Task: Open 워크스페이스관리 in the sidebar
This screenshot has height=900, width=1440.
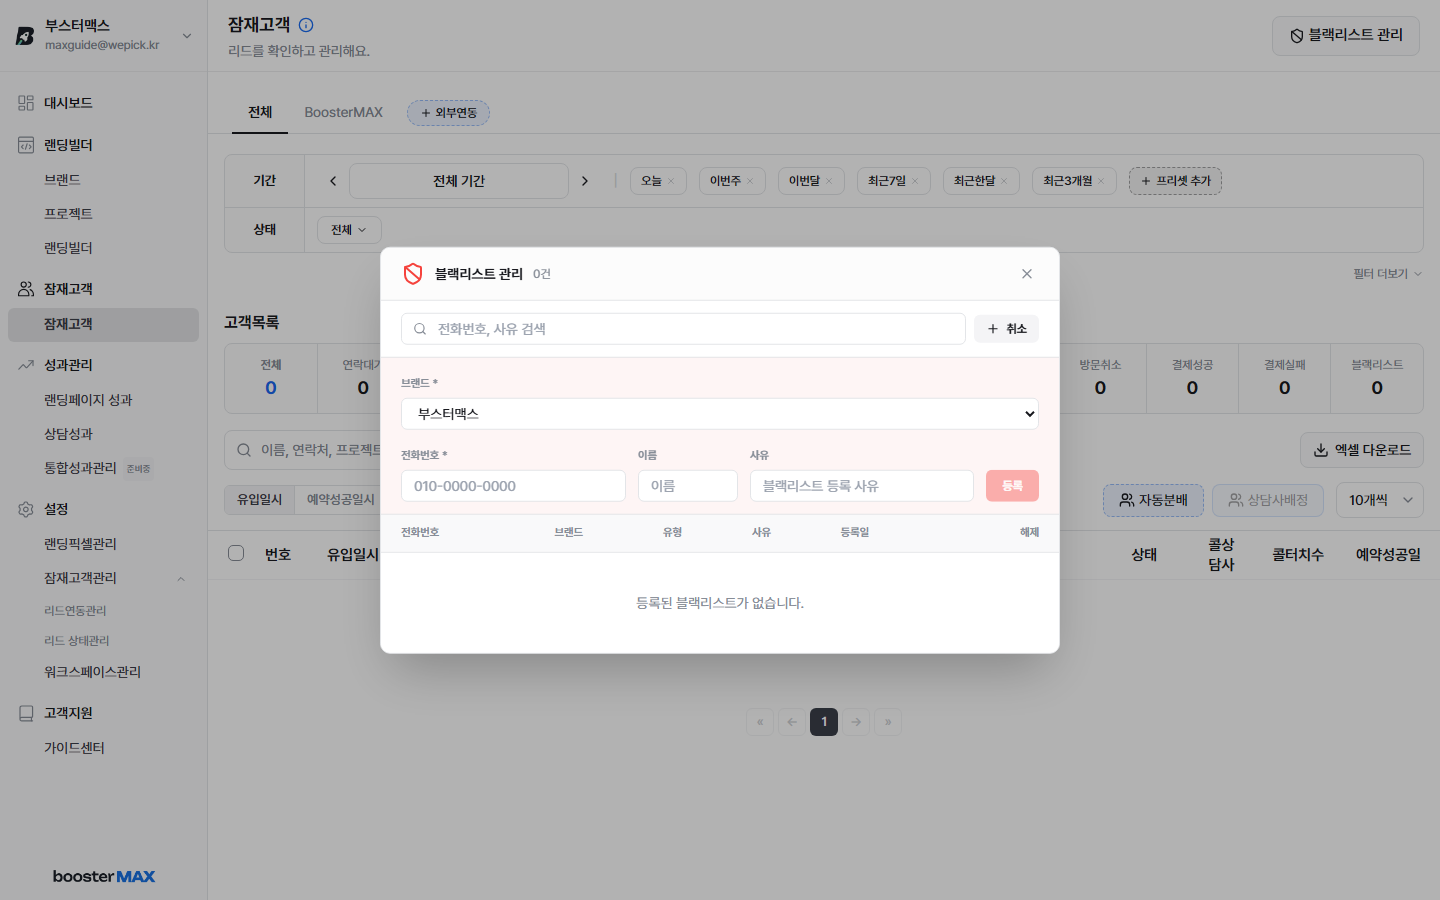Action: point(92,672)
